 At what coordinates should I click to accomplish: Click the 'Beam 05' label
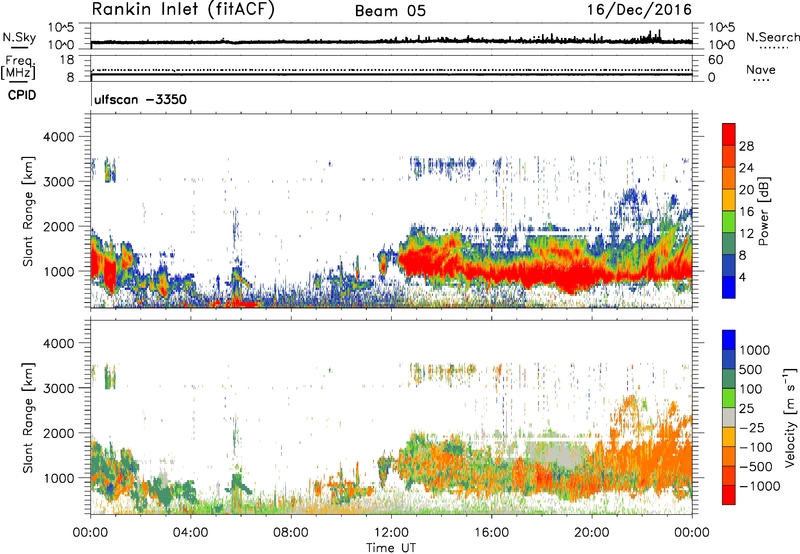pos(390,11)
